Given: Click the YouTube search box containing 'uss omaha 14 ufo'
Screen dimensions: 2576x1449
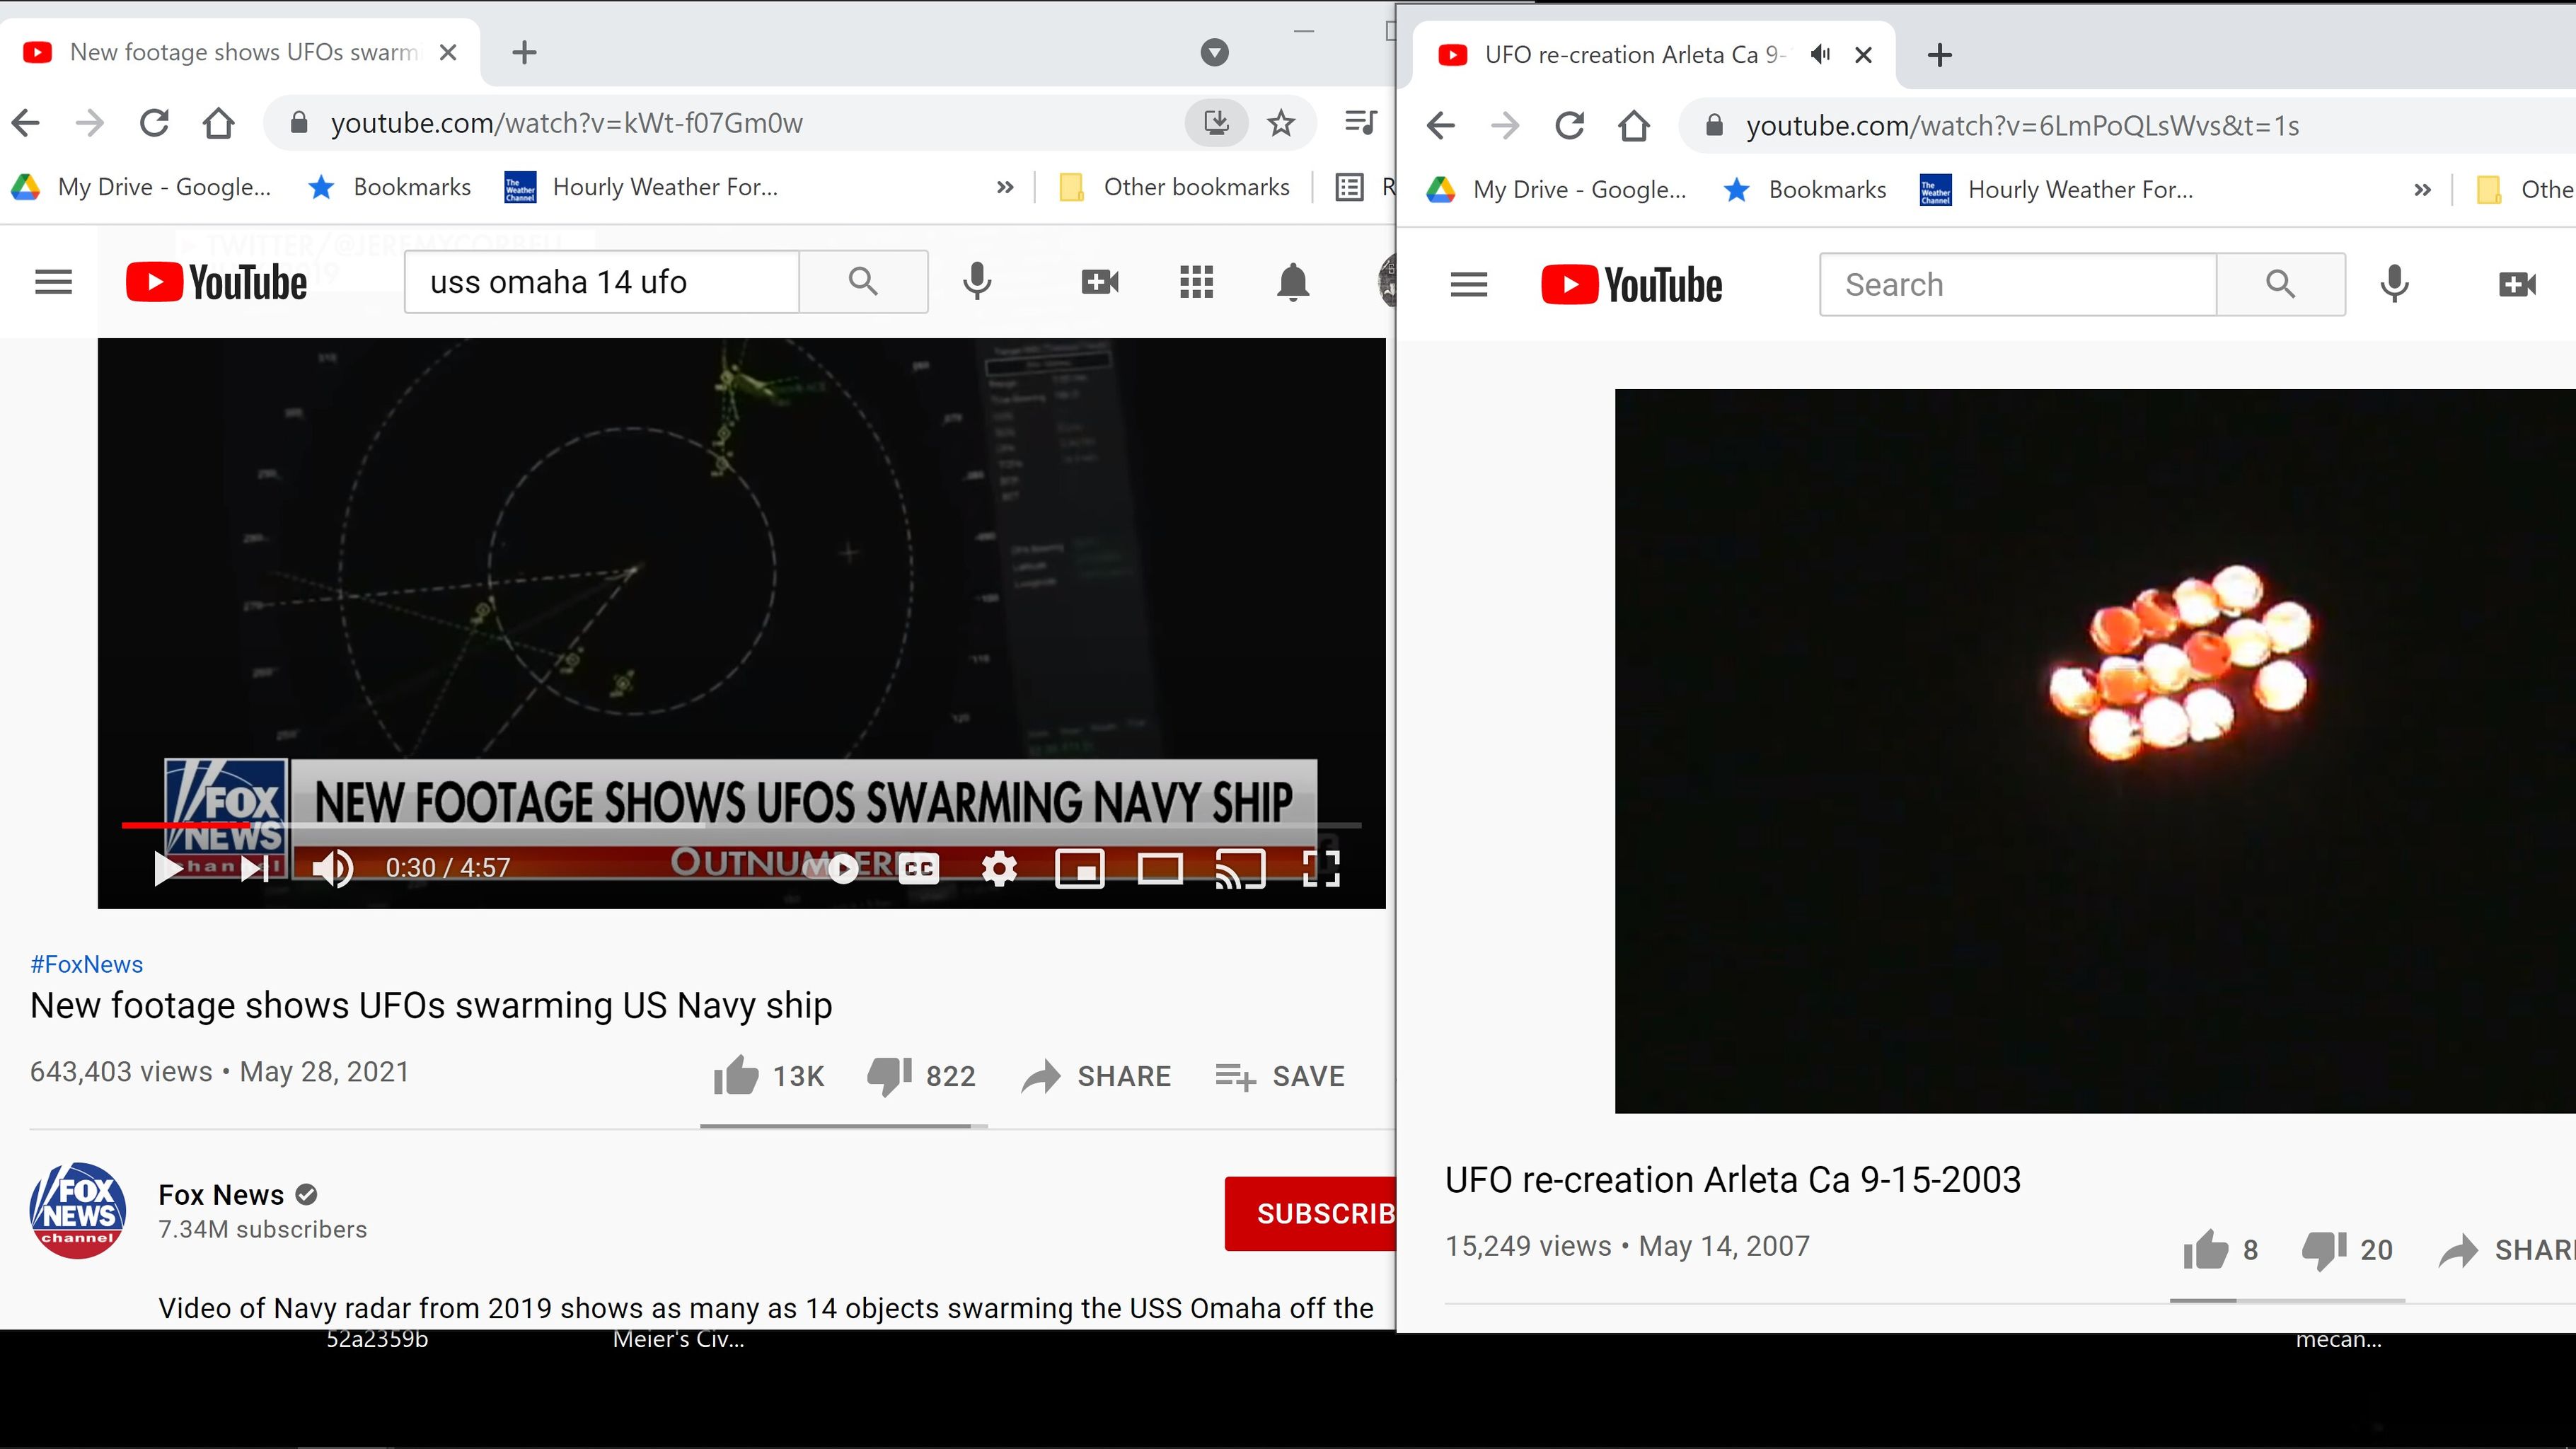Looking at the screenshot, I should tap(602, 282).
